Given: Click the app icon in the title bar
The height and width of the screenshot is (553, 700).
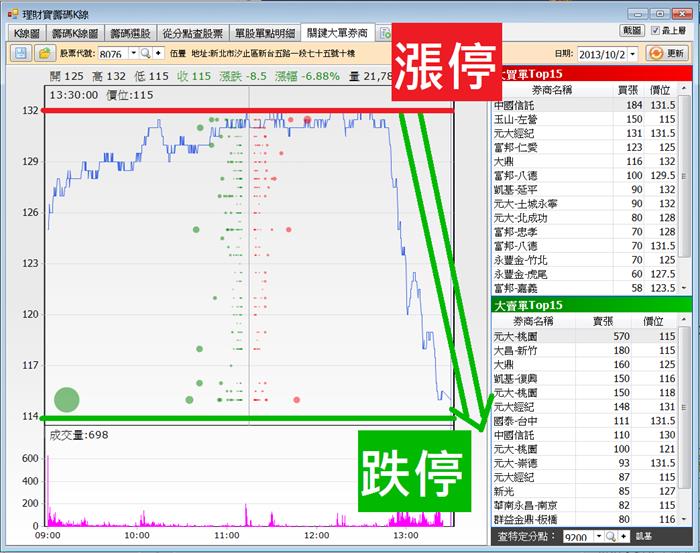Looking at the screenshot, I should [13, 14].
